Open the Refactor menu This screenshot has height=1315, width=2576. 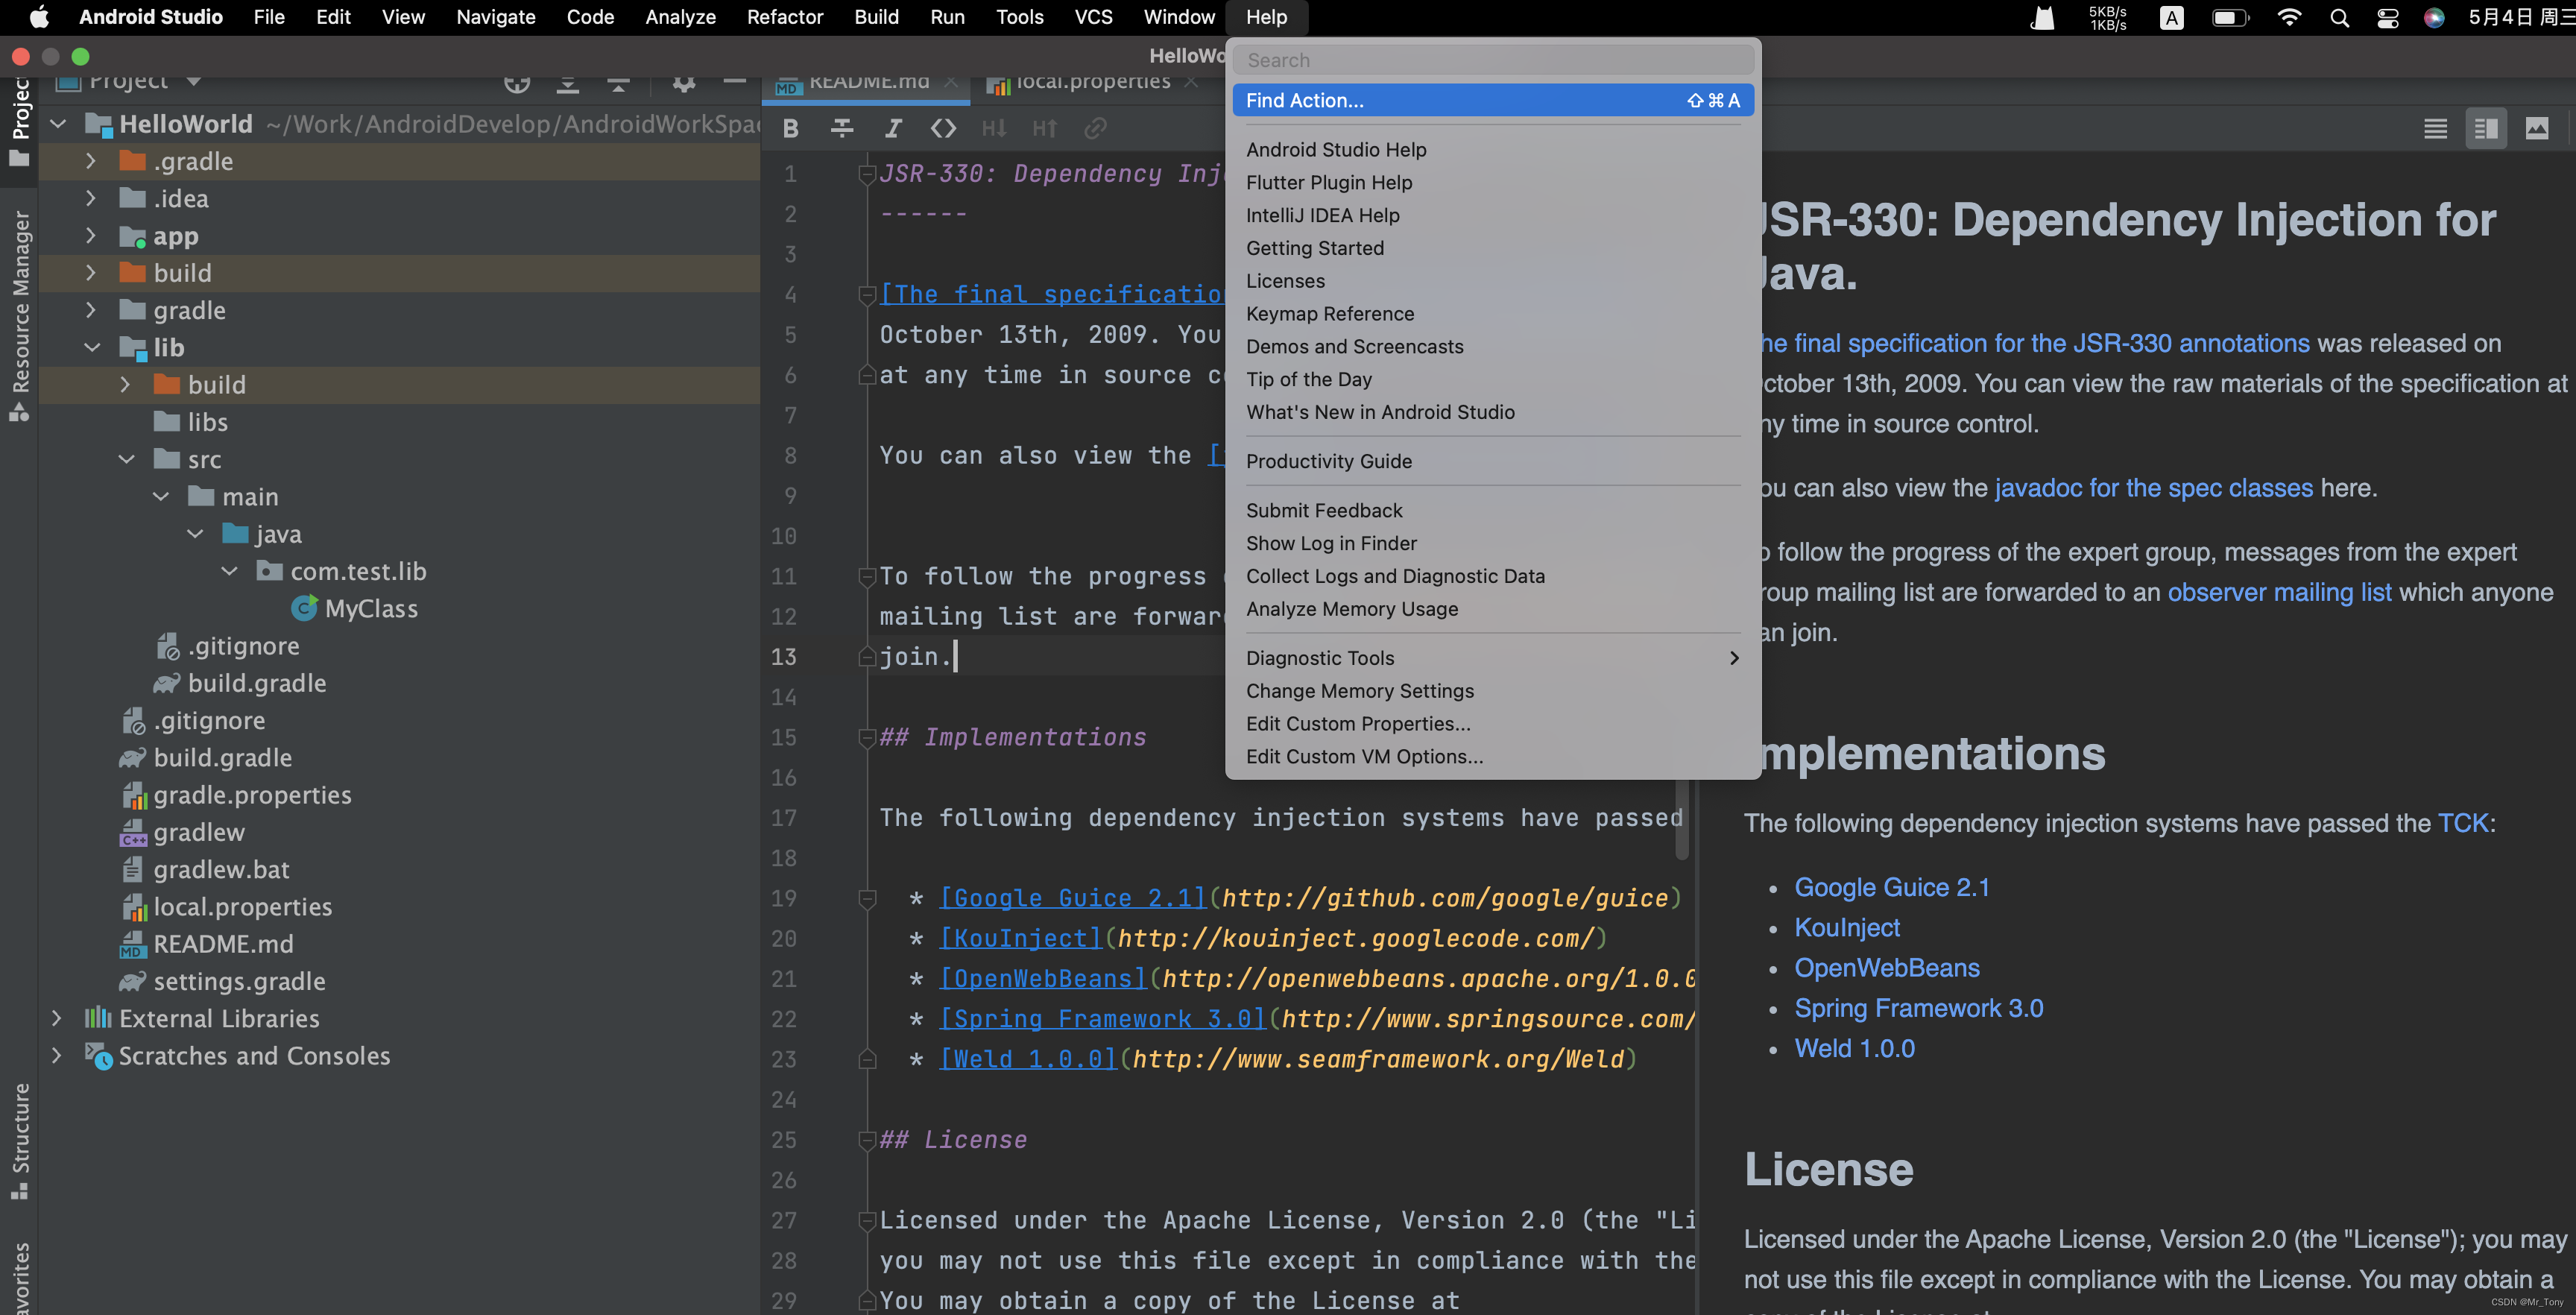[785, 17]
